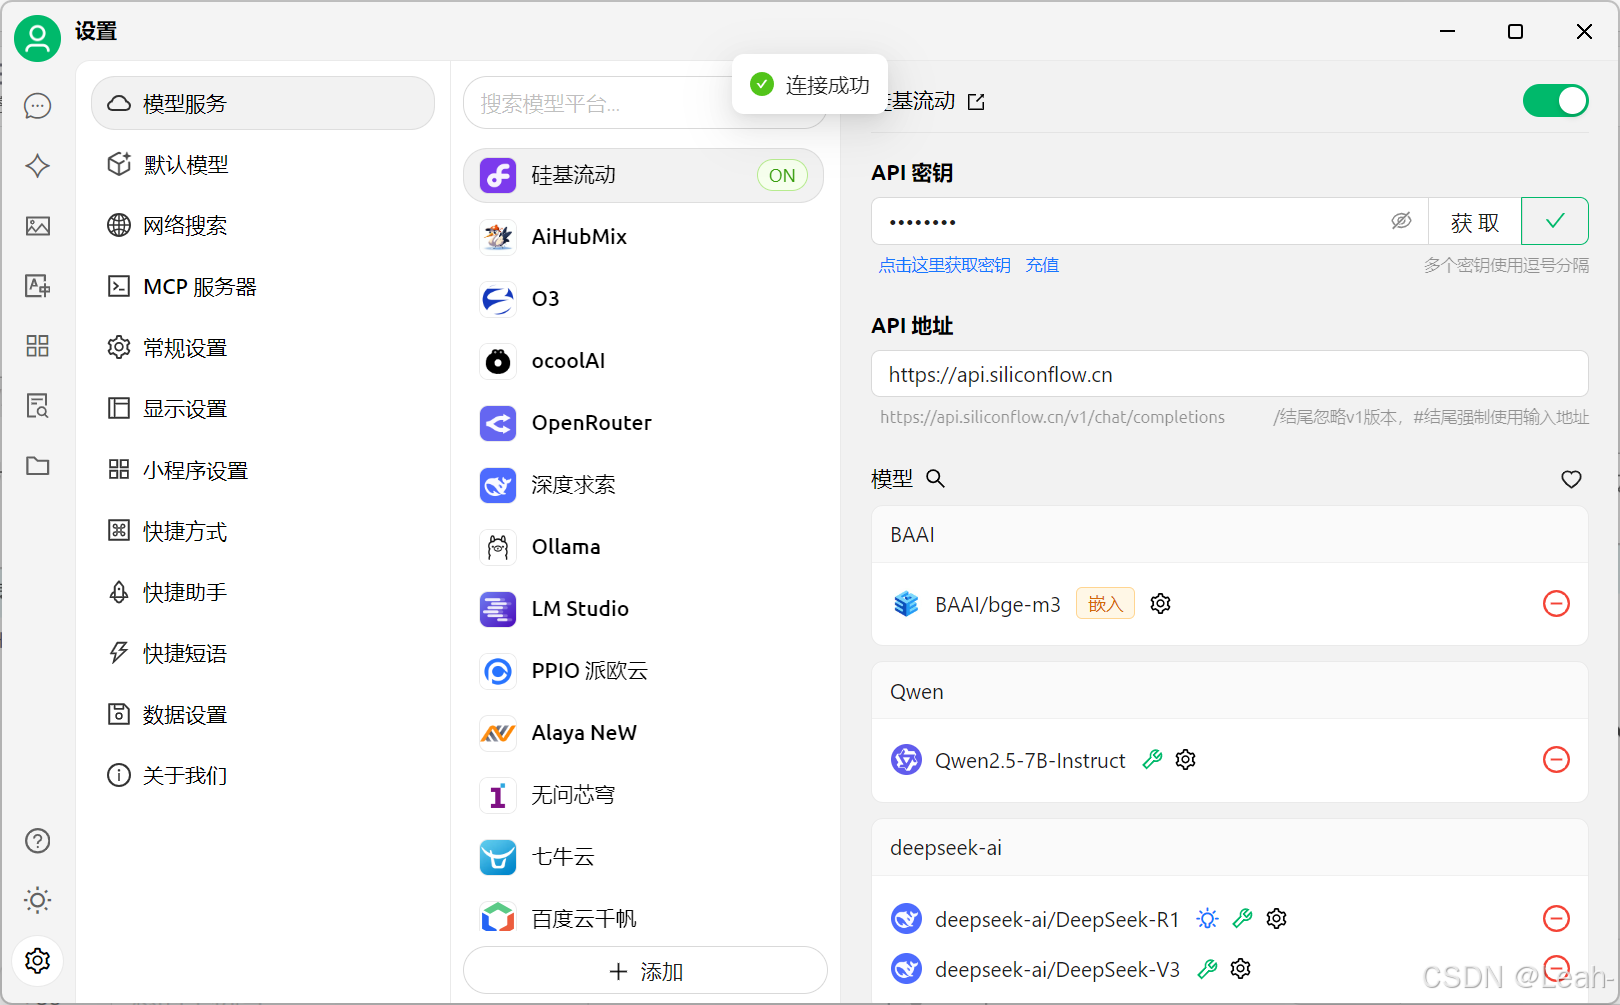Open the mini apps grid icon

coord(37,346)
